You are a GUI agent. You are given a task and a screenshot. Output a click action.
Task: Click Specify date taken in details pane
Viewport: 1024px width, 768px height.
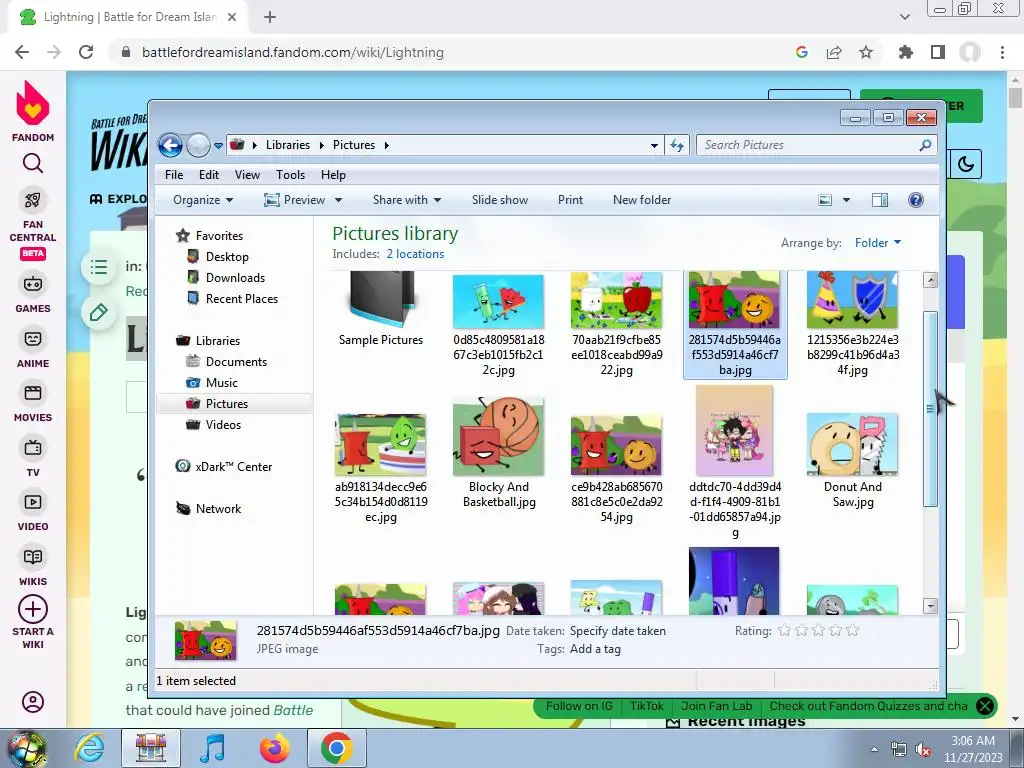[618, 631]
